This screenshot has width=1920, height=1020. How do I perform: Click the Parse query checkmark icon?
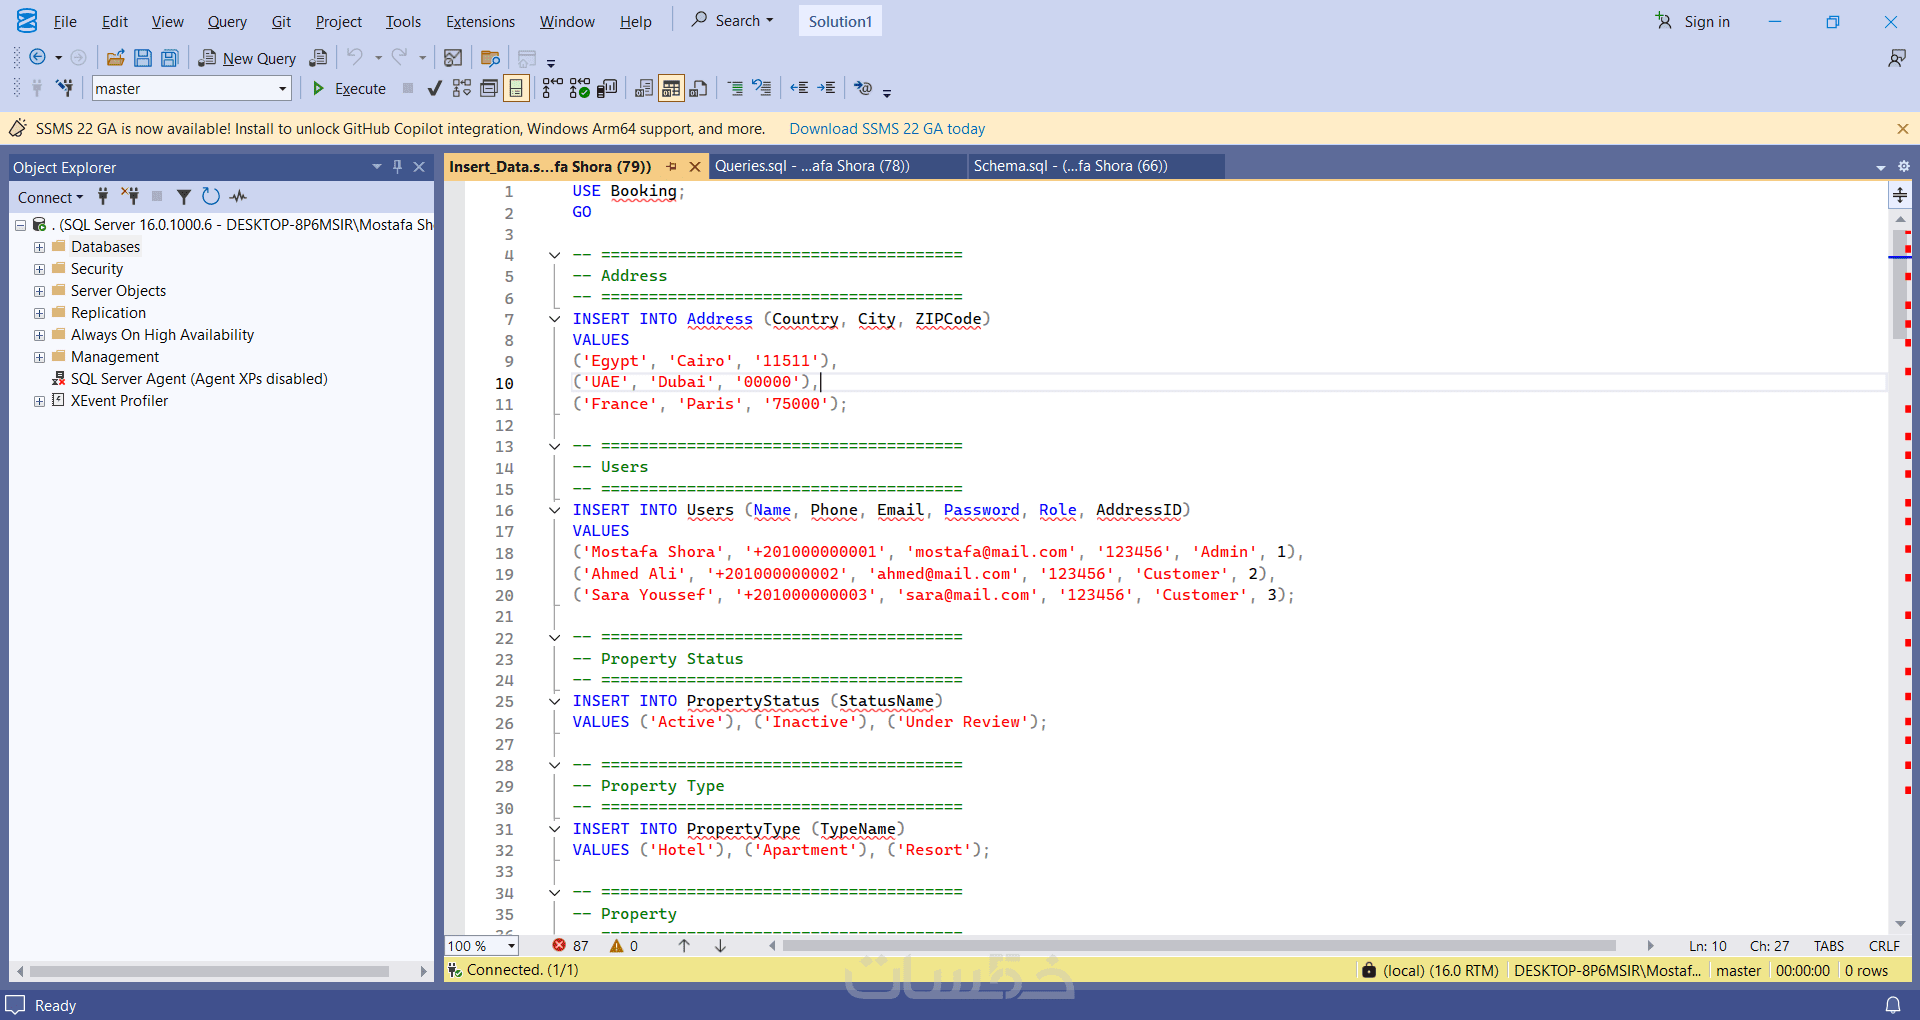point(434,89)
